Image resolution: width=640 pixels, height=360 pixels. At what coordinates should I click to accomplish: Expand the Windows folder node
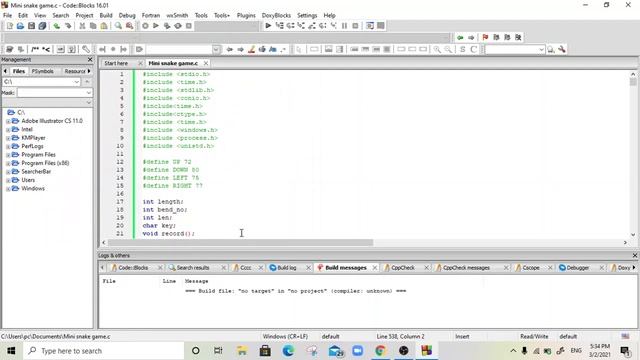coord(8,189)
